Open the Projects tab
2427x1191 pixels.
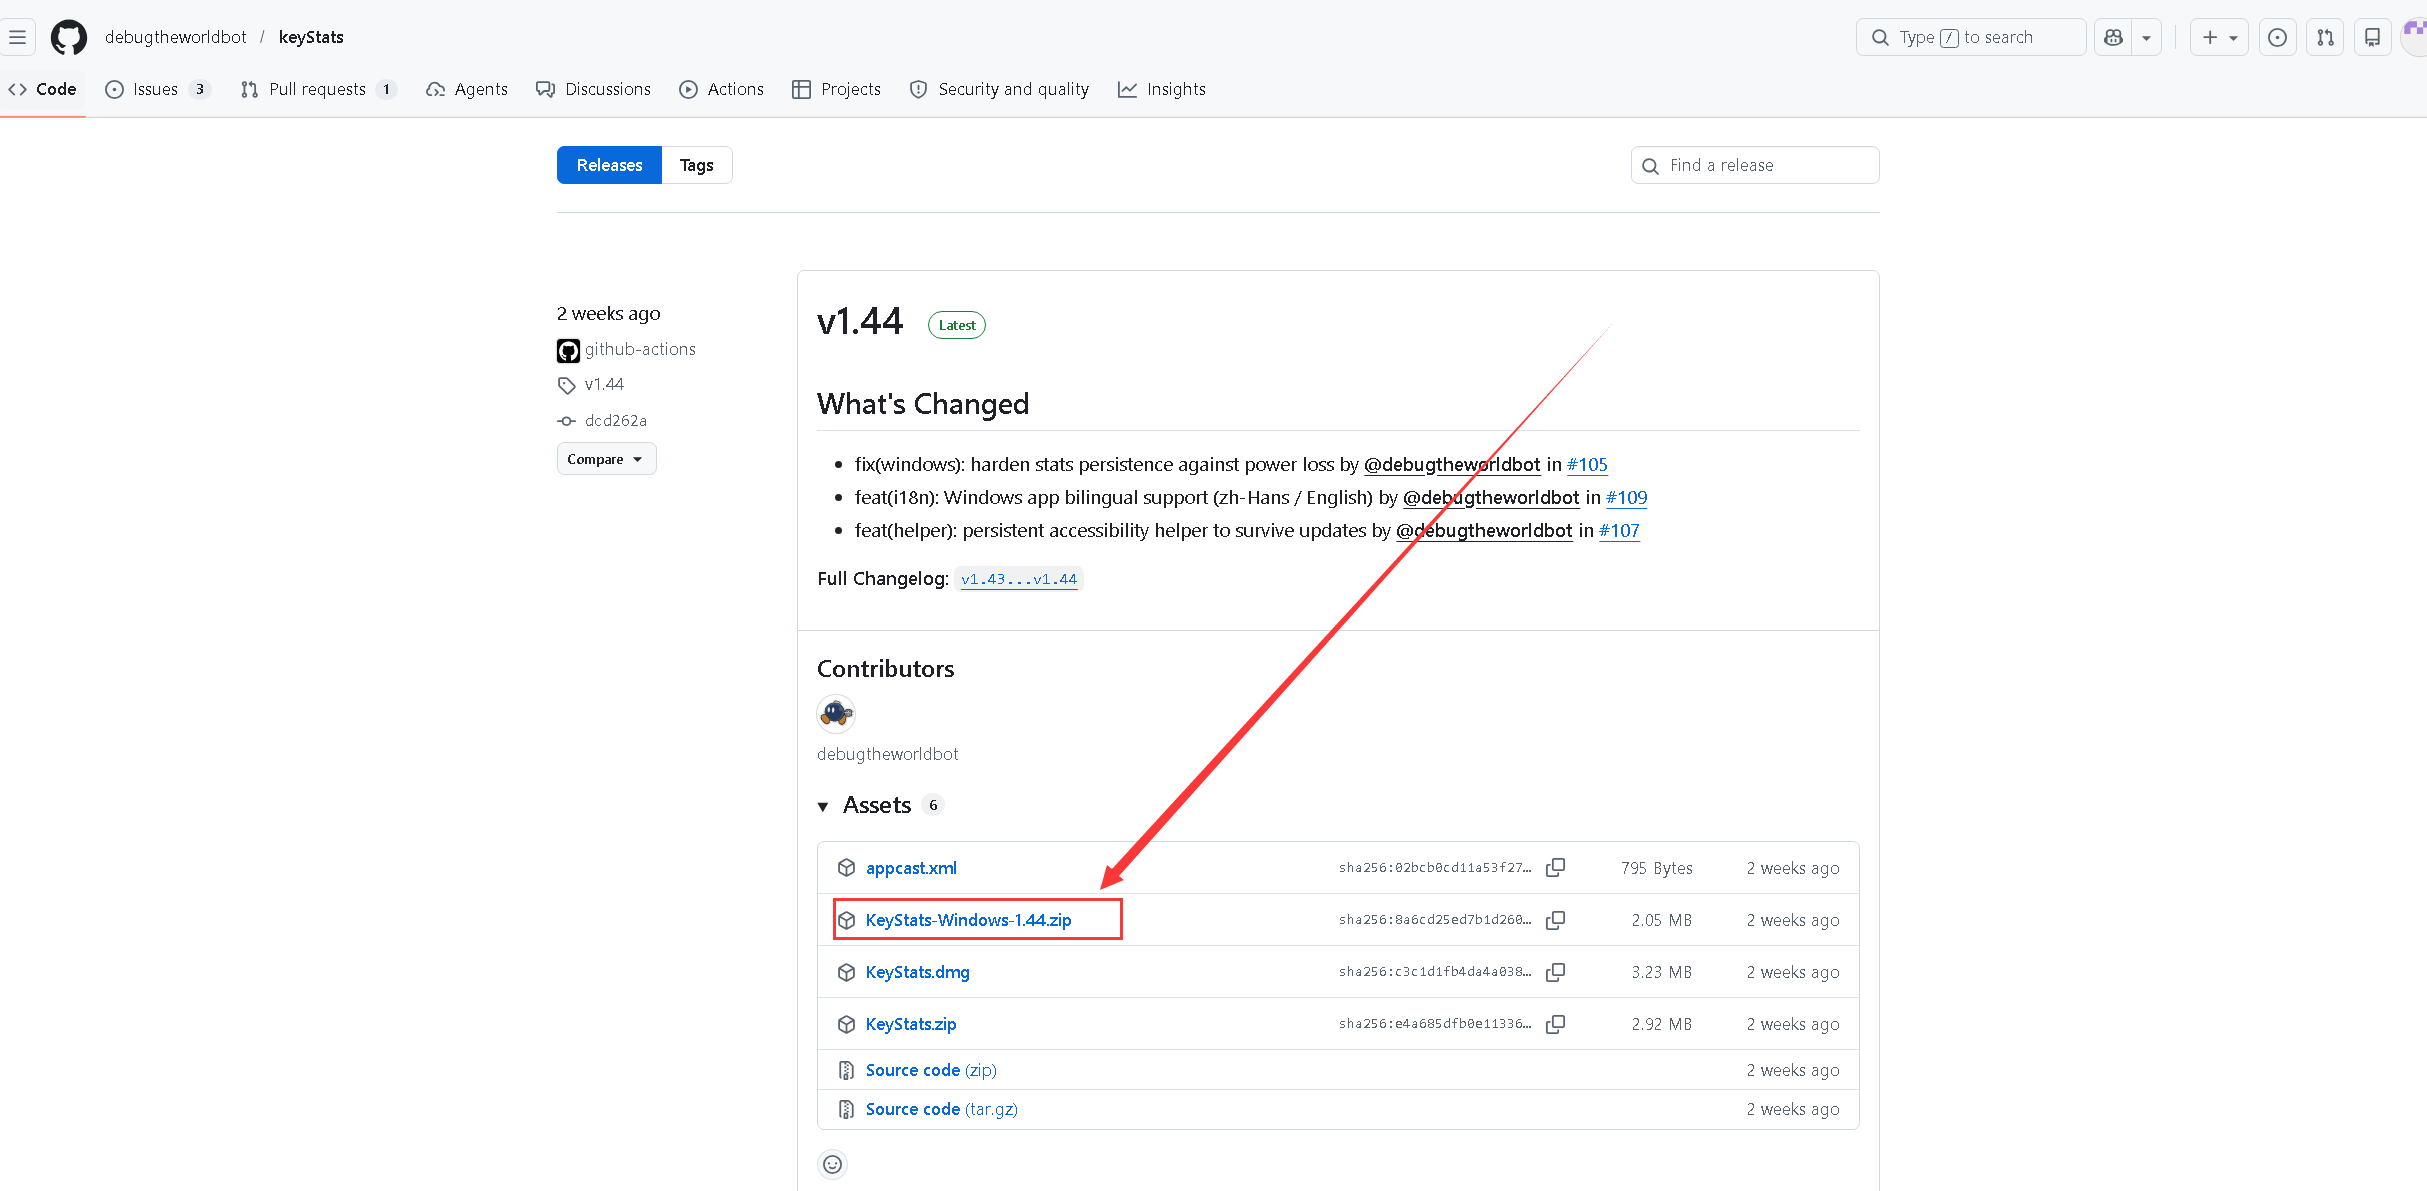point(836,89)
